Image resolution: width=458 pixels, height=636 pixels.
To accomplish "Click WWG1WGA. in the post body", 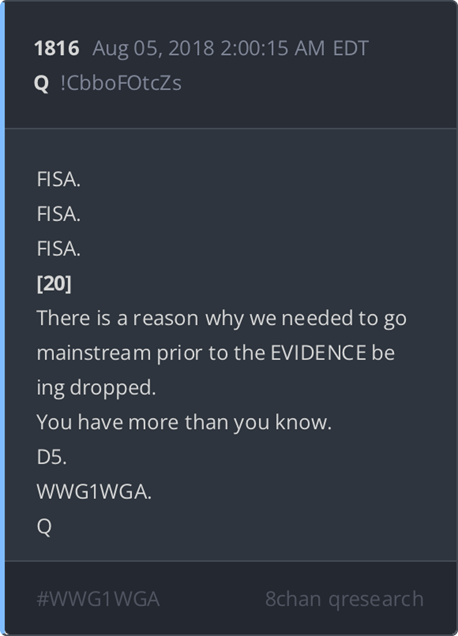I will coord(94,492).
